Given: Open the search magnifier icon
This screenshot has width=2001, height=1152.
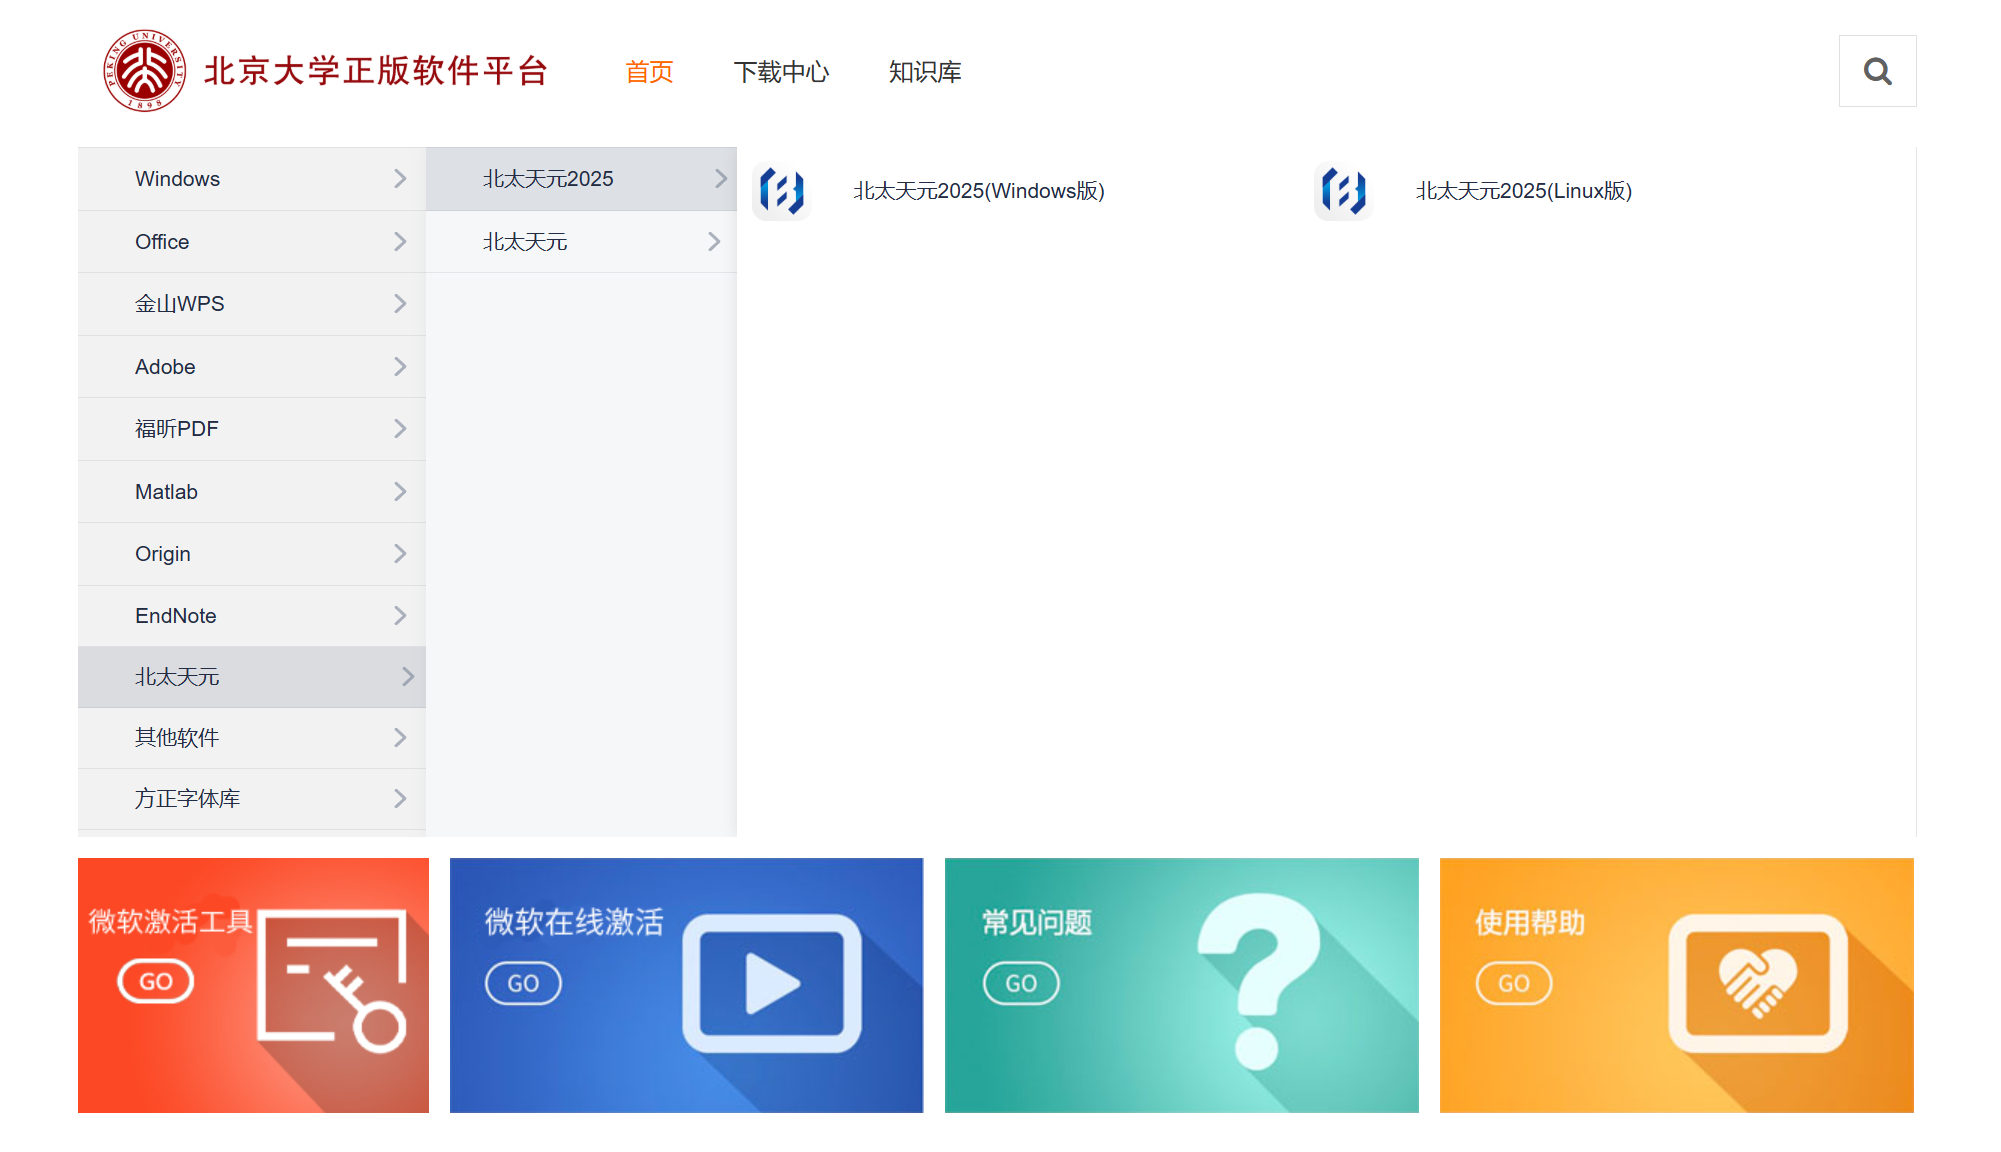Looking at the screenshot, I should coord(1877,70).
